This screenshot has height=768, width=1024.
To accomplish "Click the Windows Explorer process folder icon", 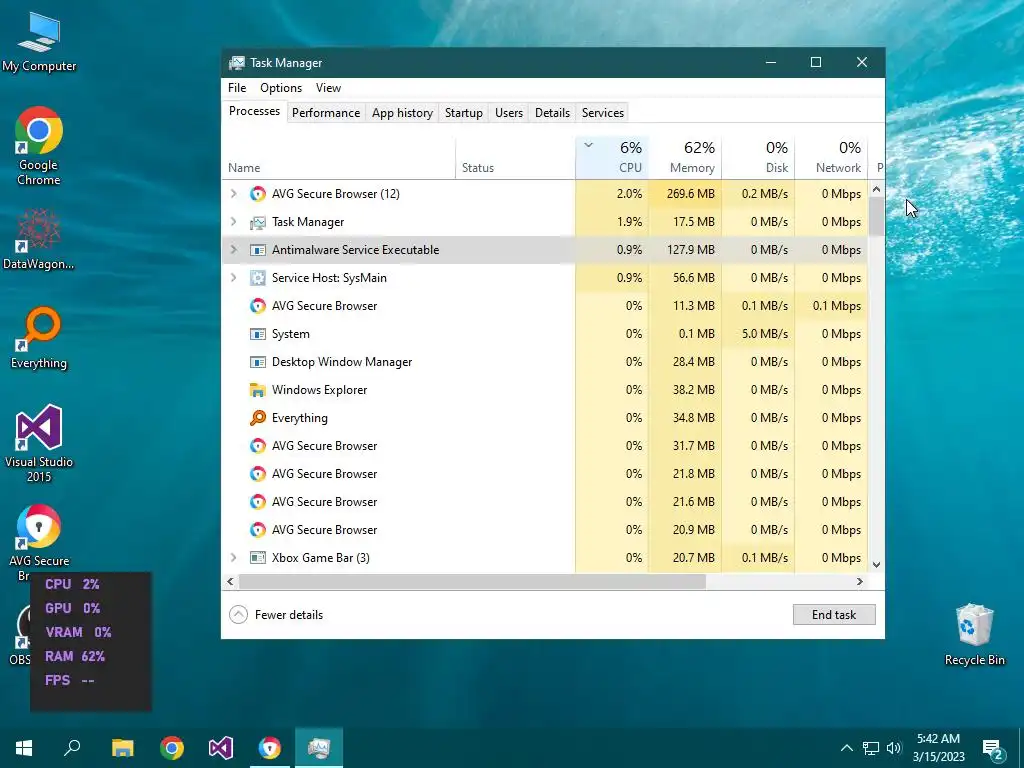I will (x=258, y=390).
